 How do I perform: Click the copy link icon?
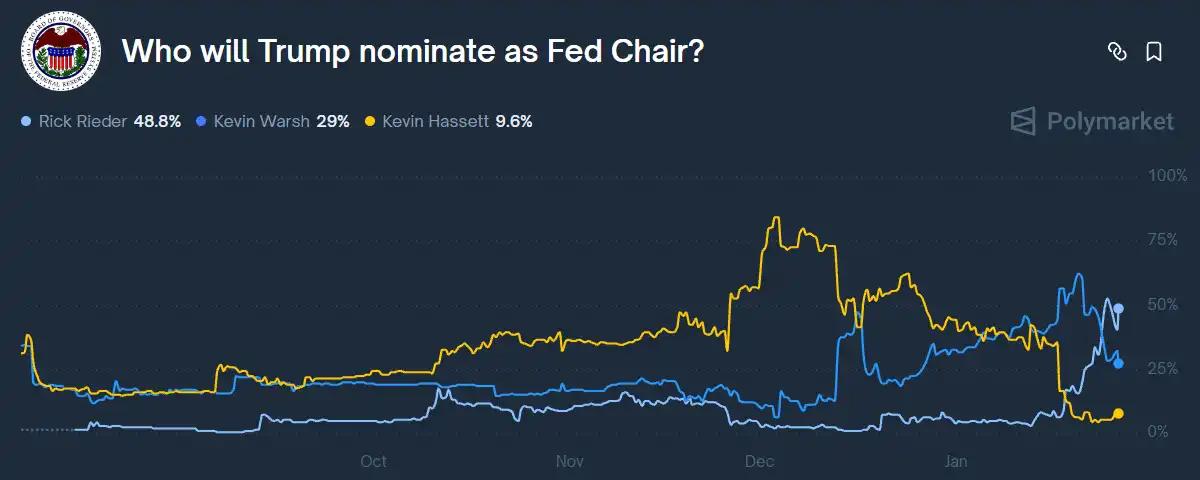coord(1117,52)
